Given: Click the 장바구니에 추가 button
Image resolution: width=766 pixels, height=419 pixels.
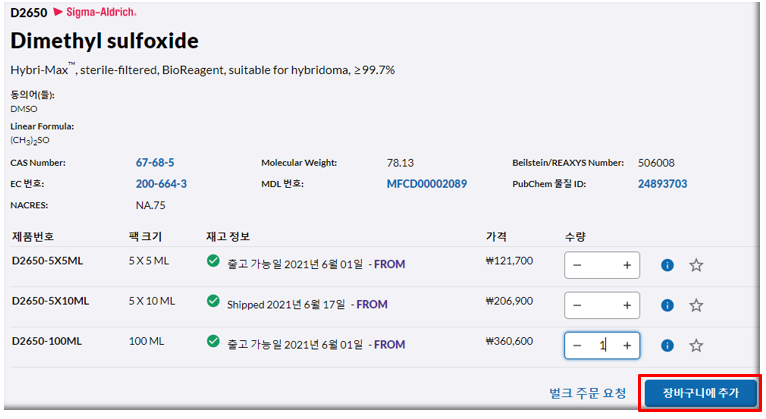Looking at the screenshot, I should click(700, 393).
